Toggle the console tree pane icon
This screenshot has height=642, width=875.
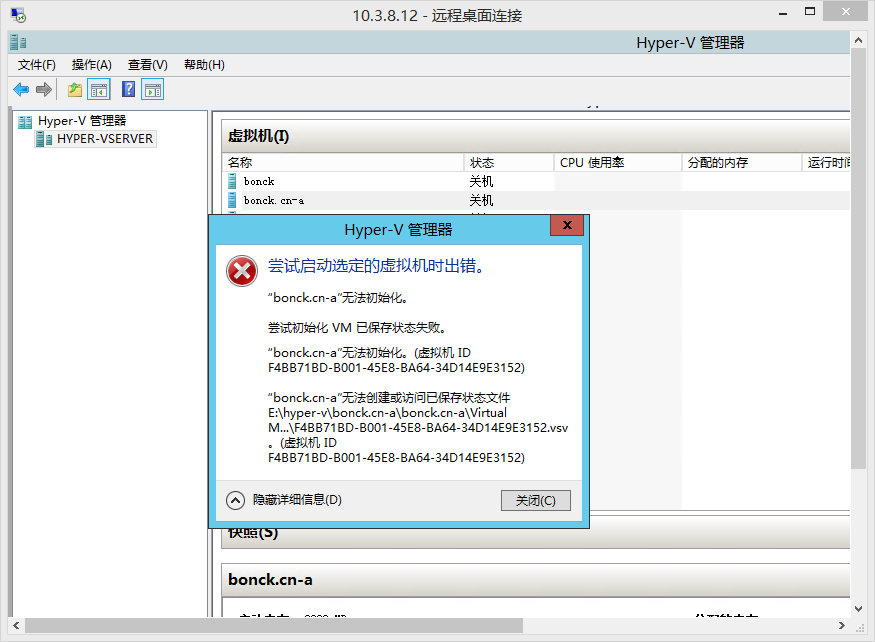point(99,89)
